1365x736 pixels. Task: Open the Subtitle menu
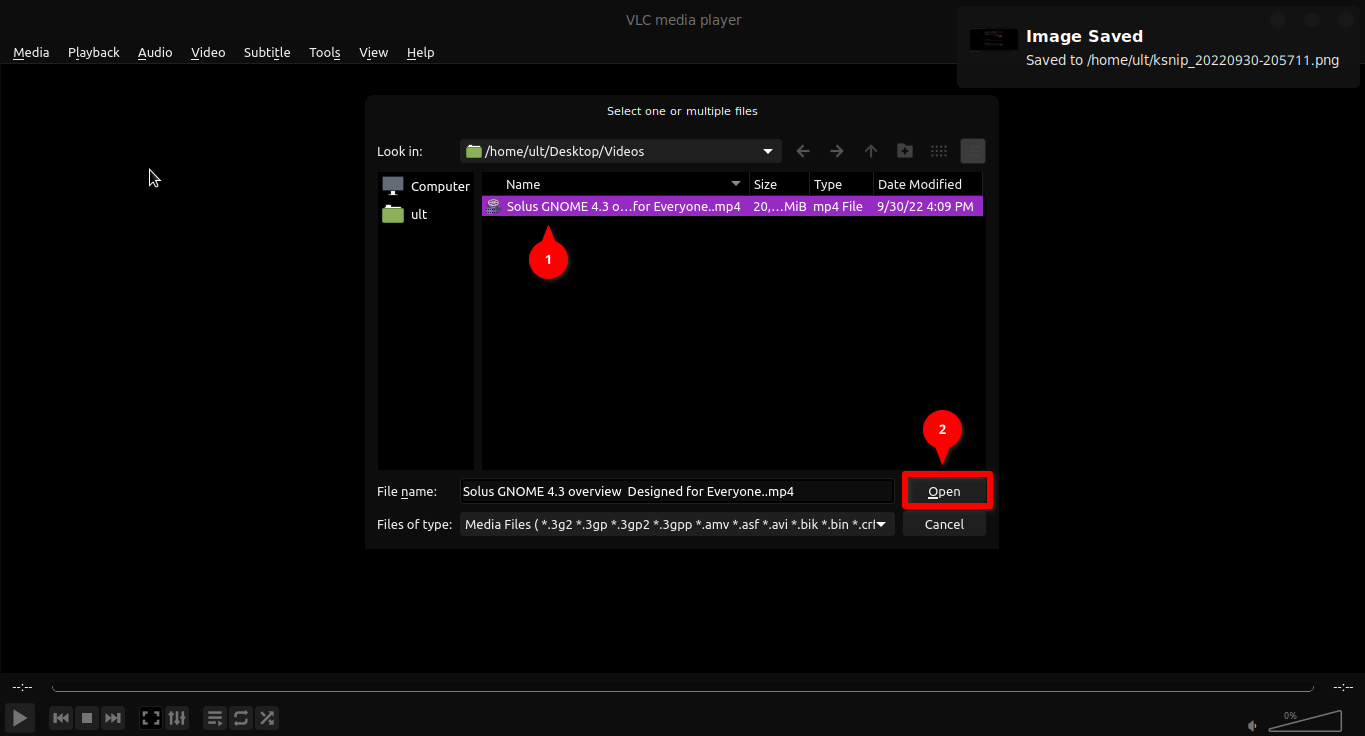267,52
